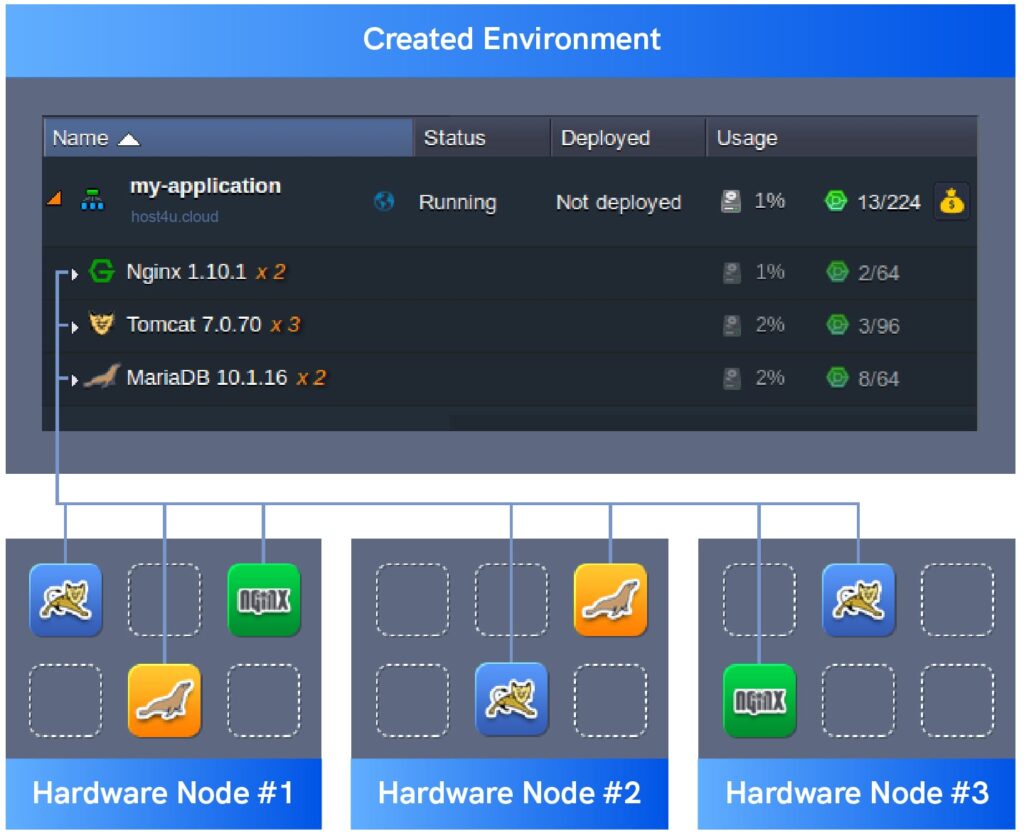Click the cloudlet icon in the Tomcat row

837,324
